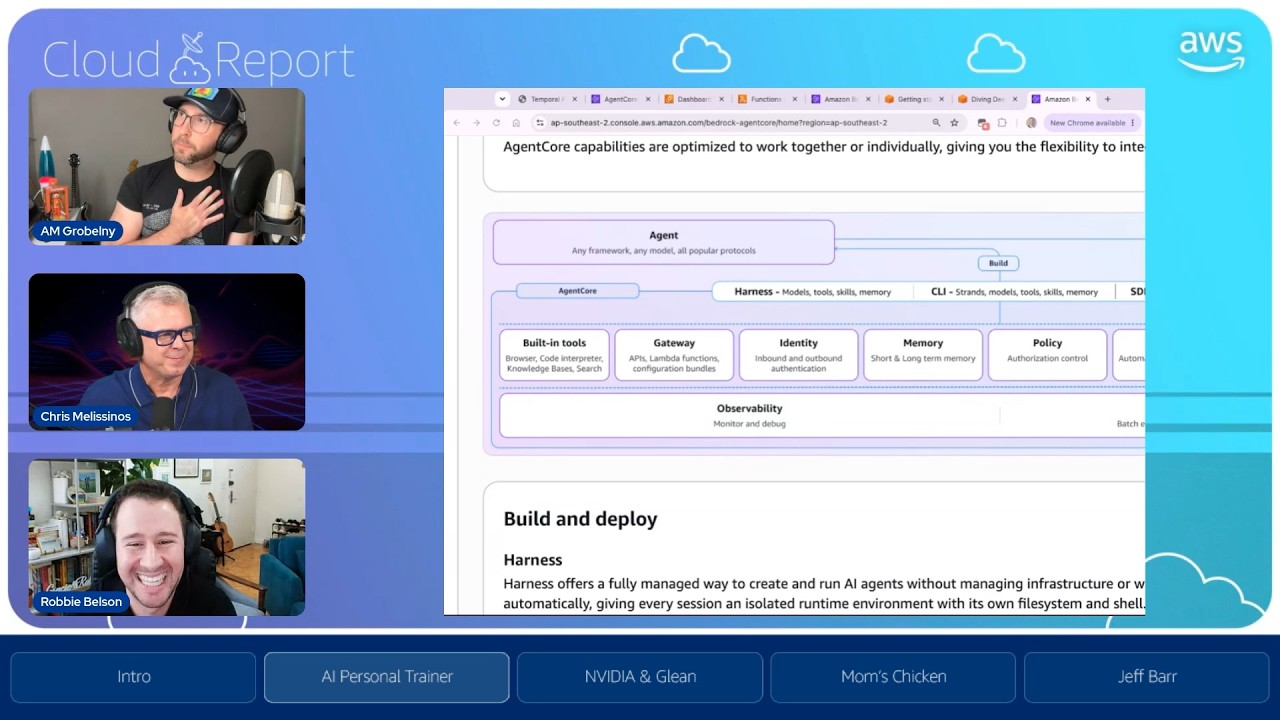Image resolution: width=1280 pixels, height=720 pixels.
Task: Jump to the Intro segment
Action: point(133,677)
